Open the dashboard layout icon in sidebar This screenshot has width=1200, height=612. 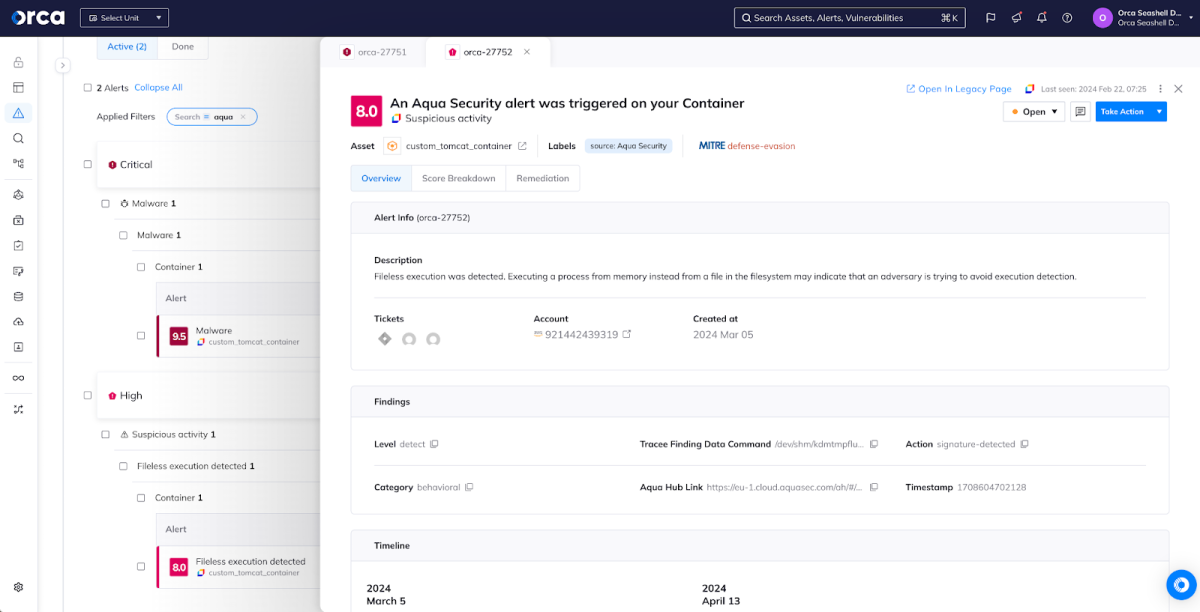pyautogui.click(x=18, y=88)
